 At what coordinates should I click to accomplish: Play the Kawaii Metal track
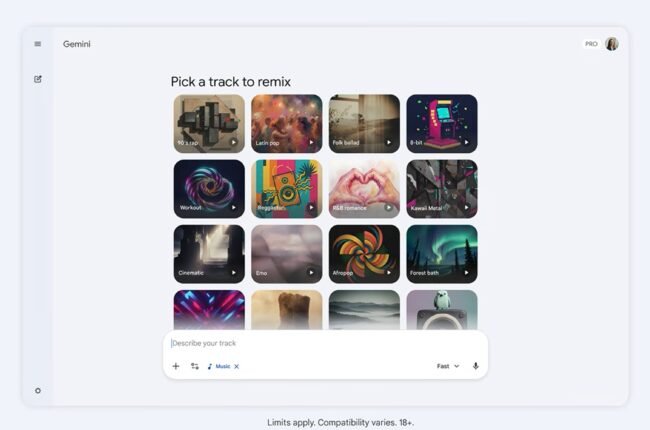(x=466, y=207)
